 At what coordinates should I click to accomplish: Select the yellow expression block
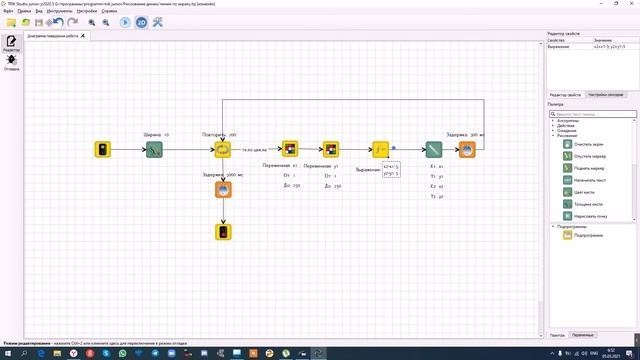click(380, 149)
